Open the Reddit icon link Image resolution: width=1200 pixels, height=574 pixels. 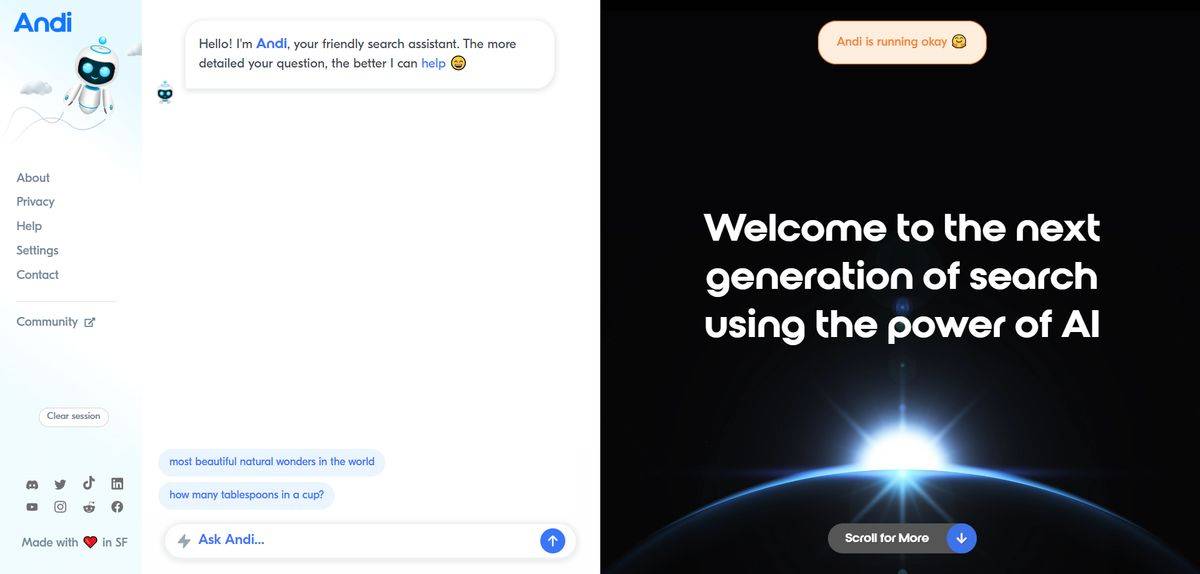click(x=89, y=507)
